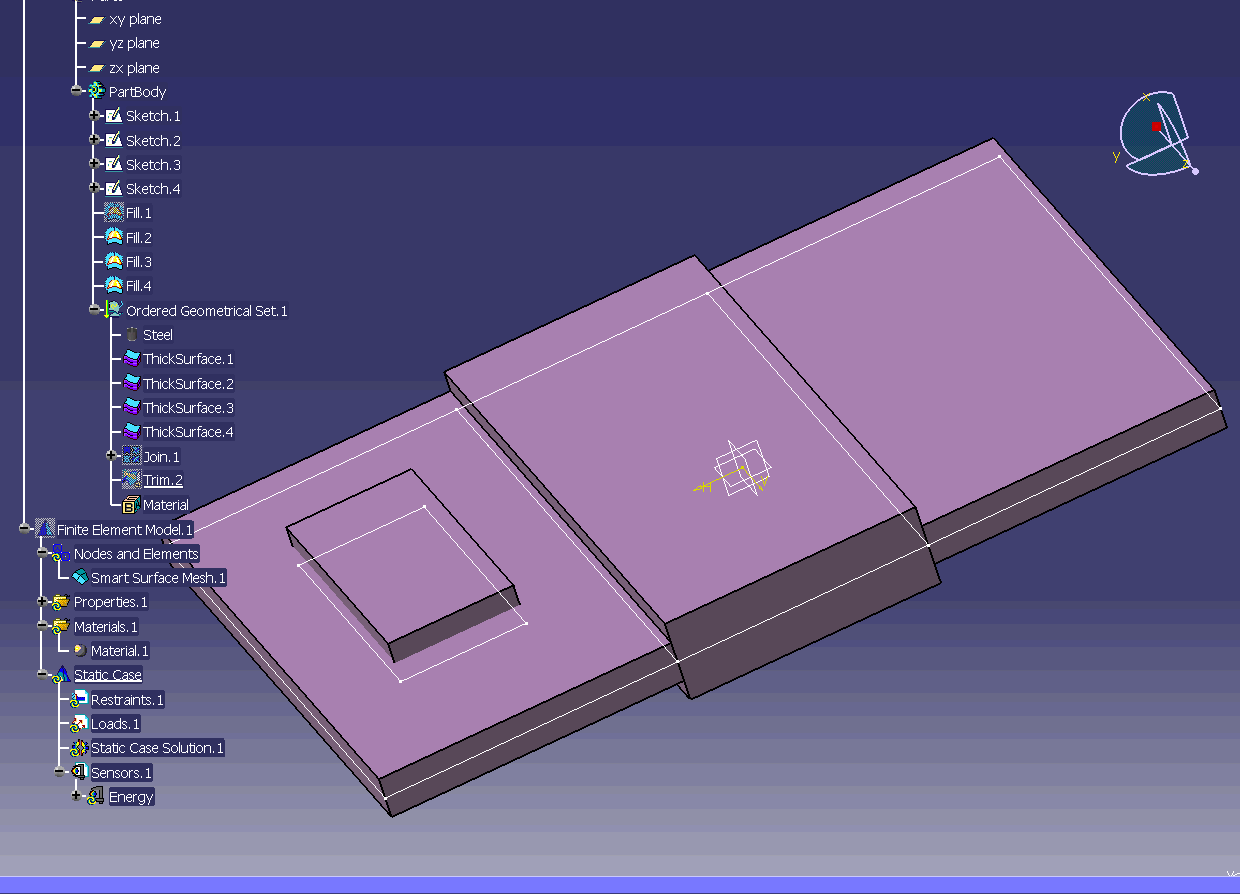This screenshot has height=894, width=1240.
Task: Click the Smart Surface Mesh.1 icon
Action: [80, 577]
